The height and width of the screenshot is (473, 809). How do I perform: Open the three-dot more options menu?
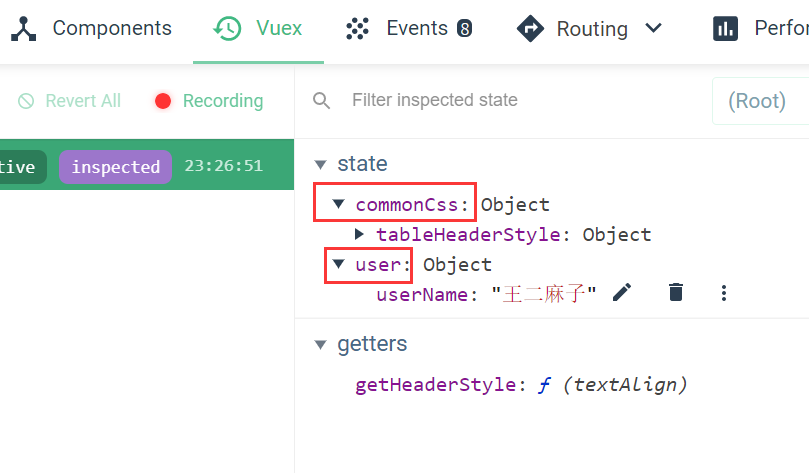pyautogui.click(x=724, y=292)
